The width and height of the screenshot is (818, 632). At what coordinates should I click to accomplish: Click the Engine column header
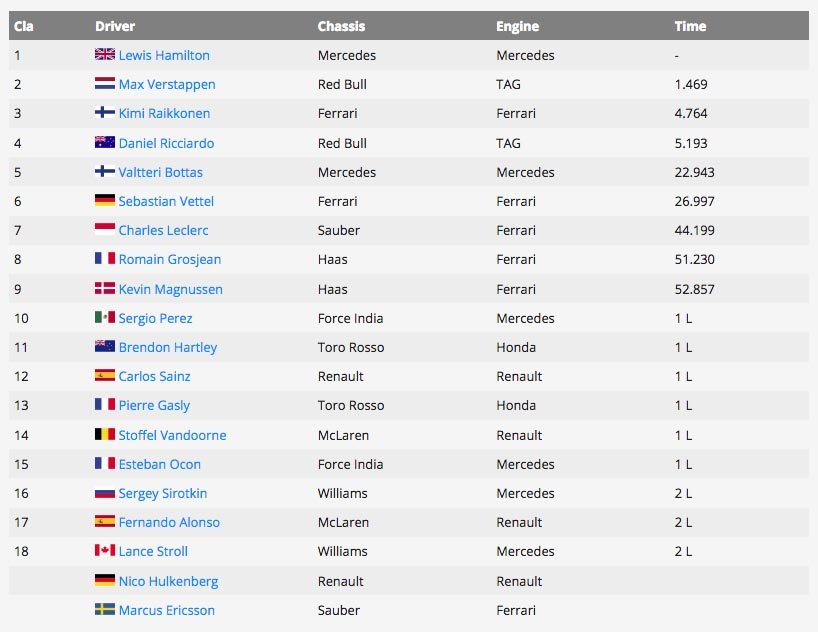[x=518, y=26]
